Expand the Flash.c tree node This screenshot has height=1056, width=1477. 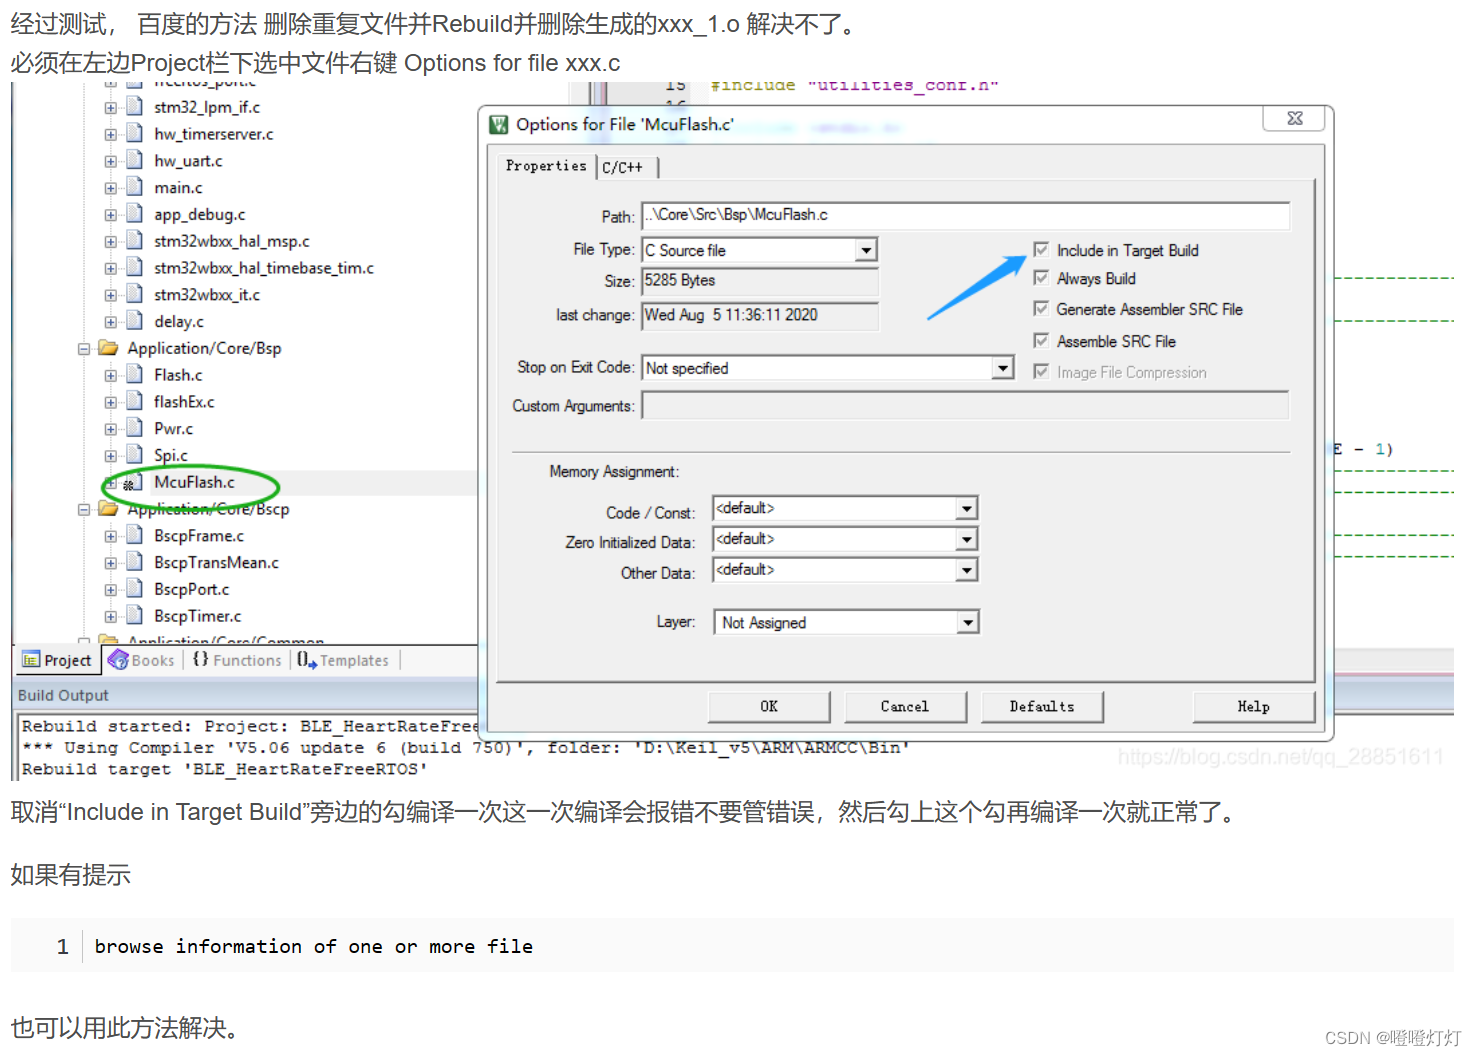[111, 376]
